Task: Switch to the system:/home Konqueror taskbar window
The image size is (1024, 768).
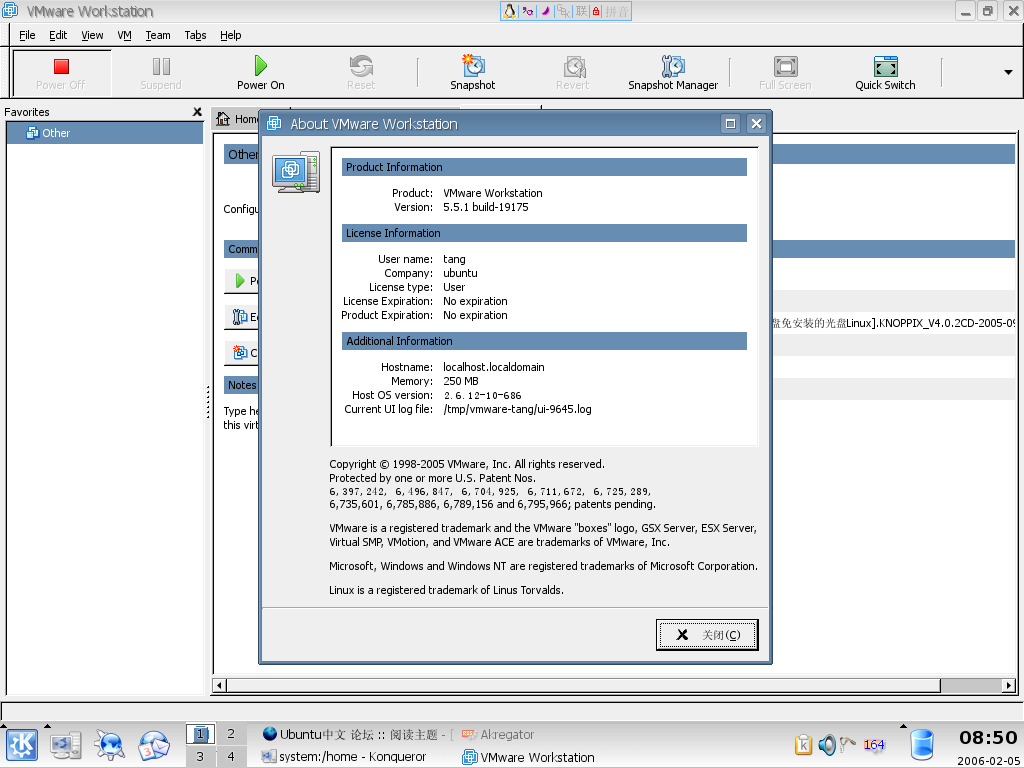Action: point(344,757)
